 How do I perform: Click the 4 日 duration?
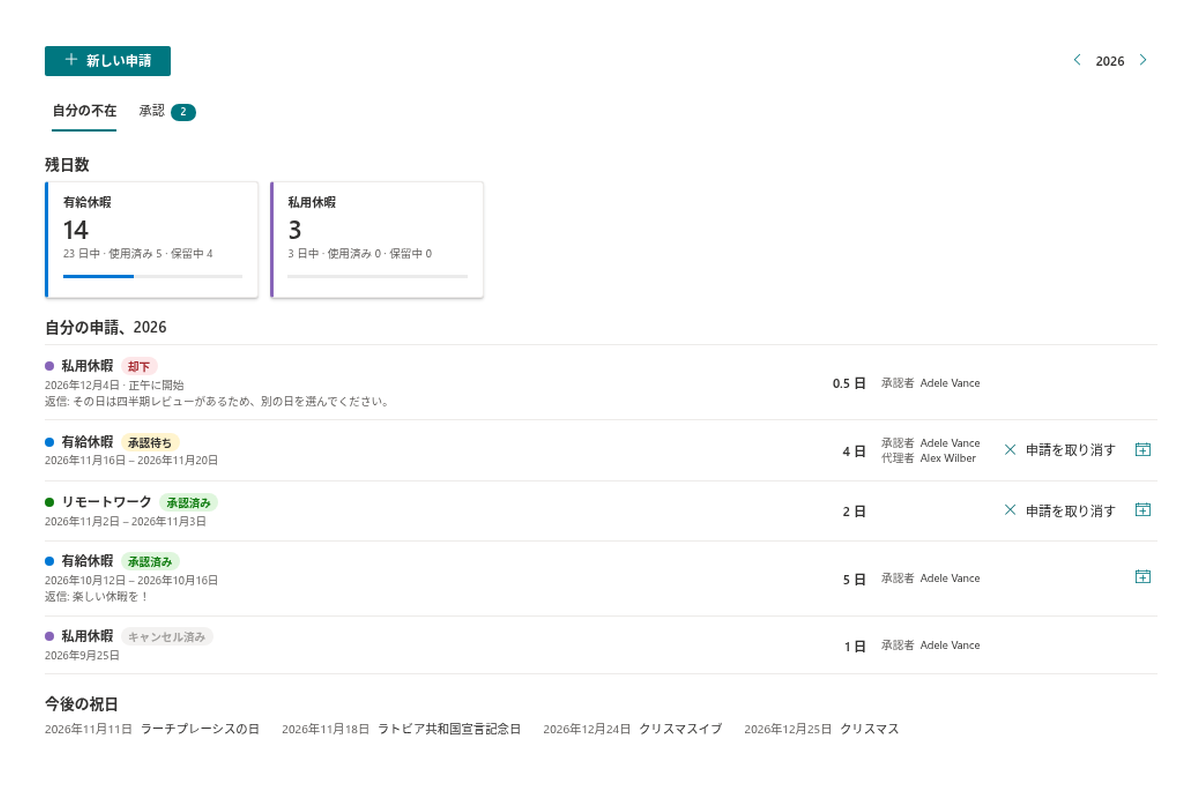point(854,452)
